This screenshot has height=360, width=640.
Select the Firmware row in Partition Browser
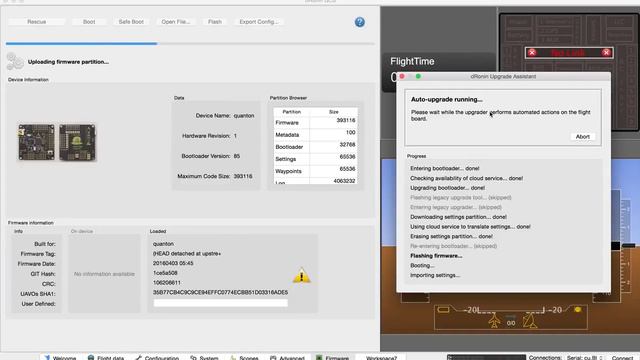click(315, 122)
